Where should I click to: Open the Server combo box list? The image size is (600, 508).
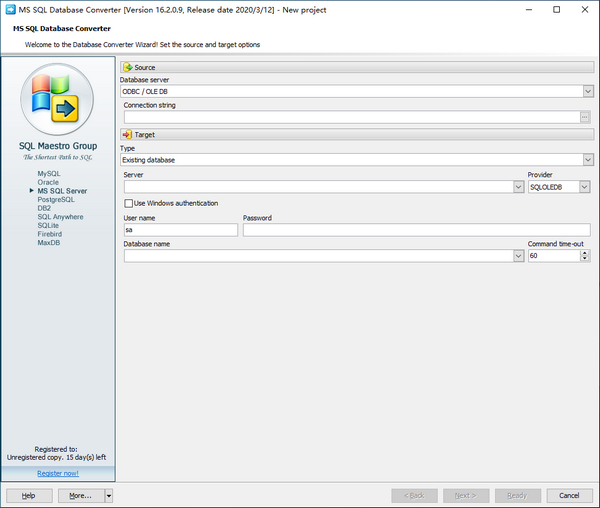(518, 186)
